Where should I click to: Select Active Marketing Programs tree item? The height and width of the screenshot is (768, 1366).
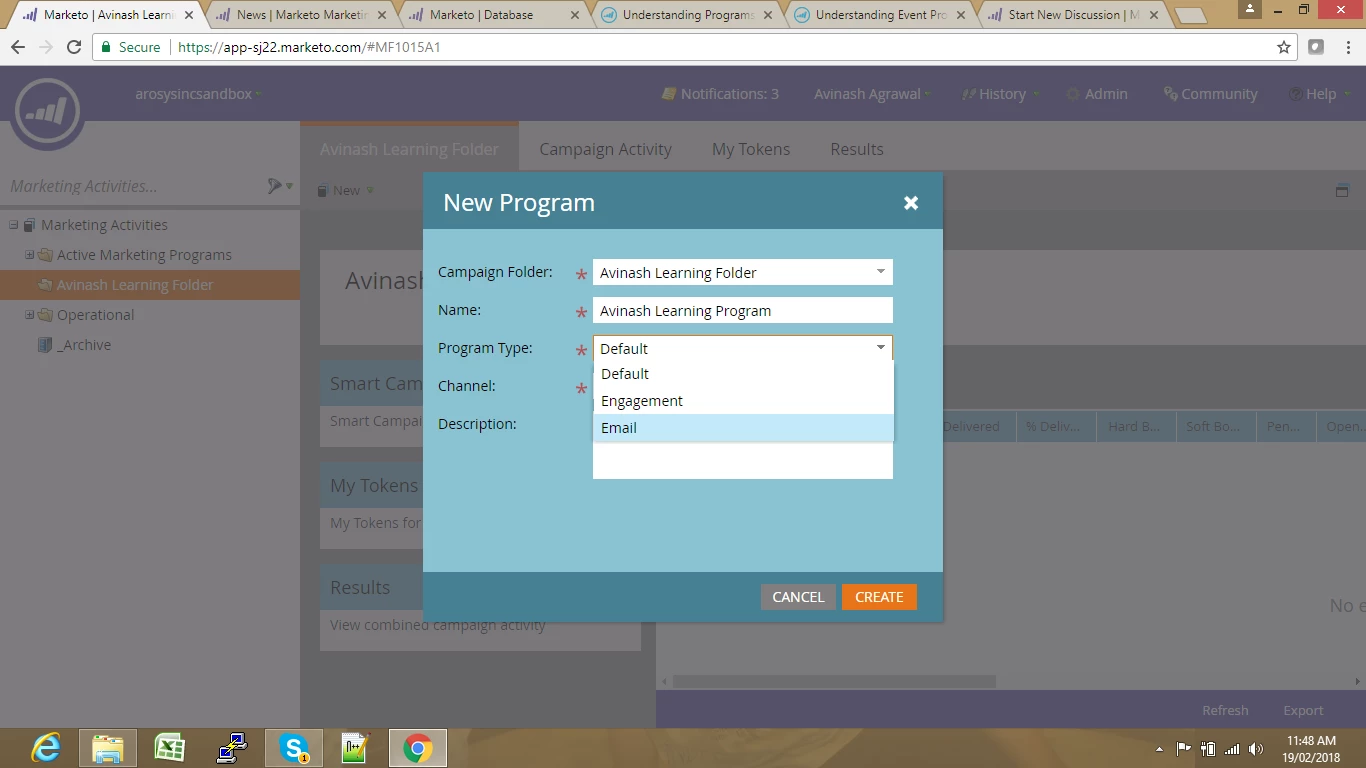[x=144, y=255]
